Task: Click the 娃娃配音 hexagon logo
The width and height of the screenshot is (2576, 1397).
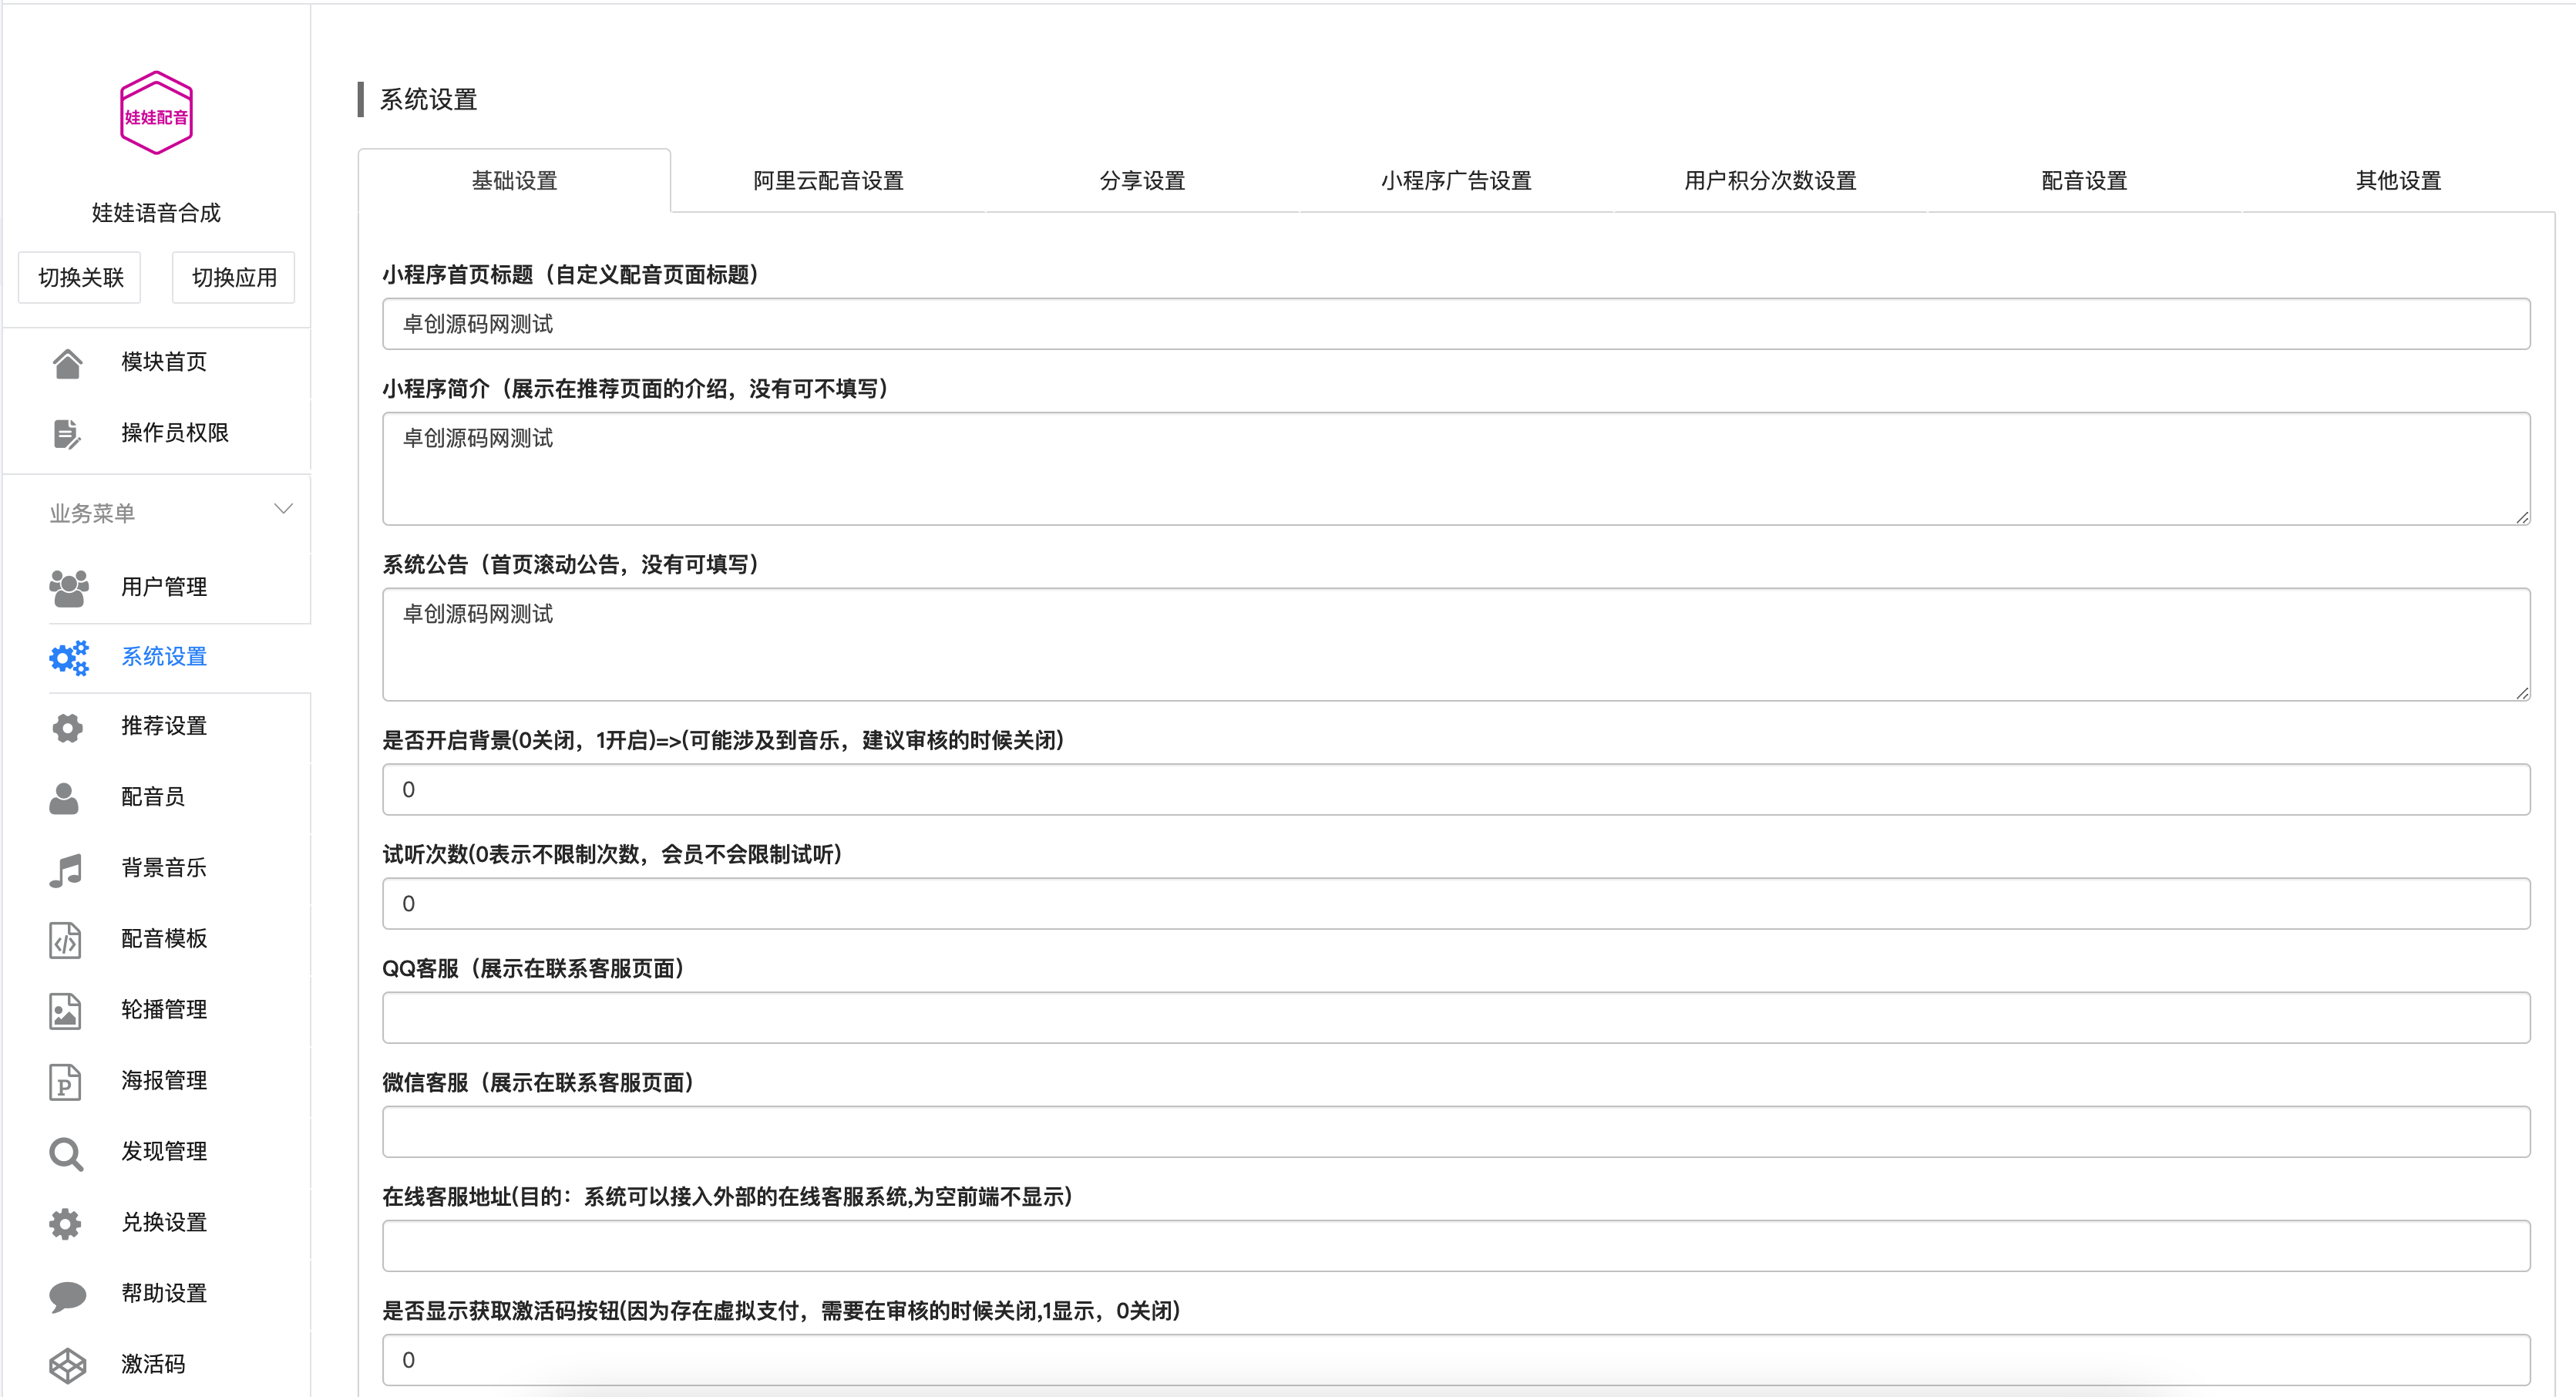Action: point(156,113)
